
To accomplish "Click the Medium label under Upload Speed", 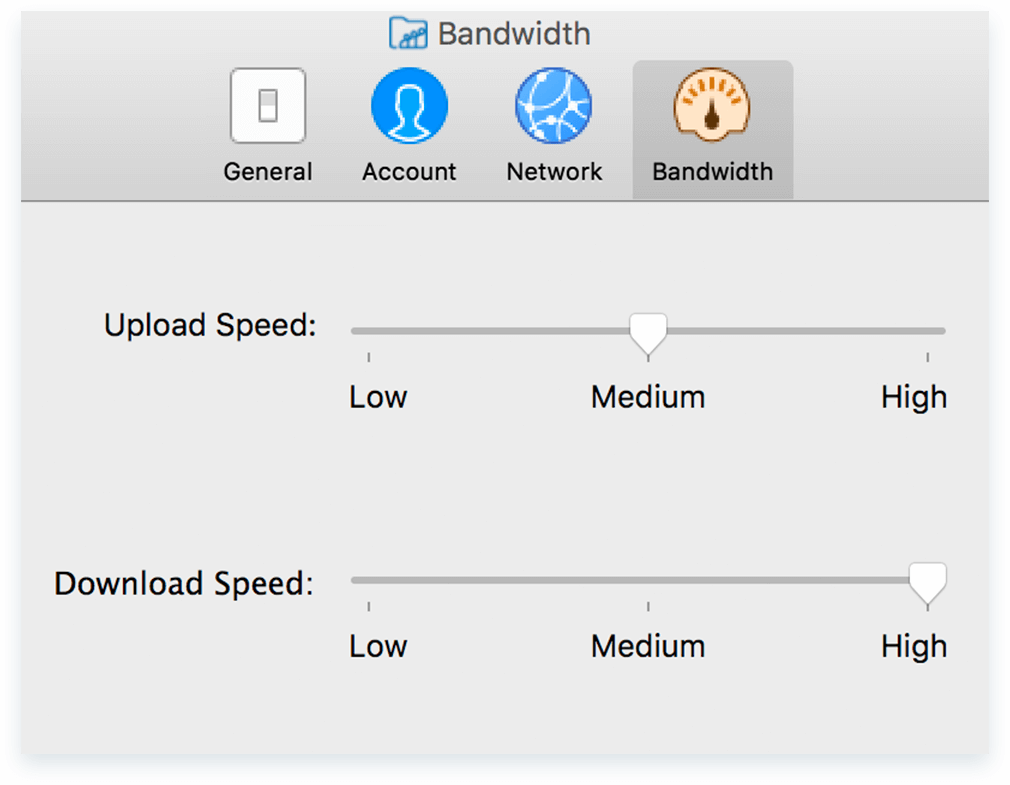I will click(648, 397).
